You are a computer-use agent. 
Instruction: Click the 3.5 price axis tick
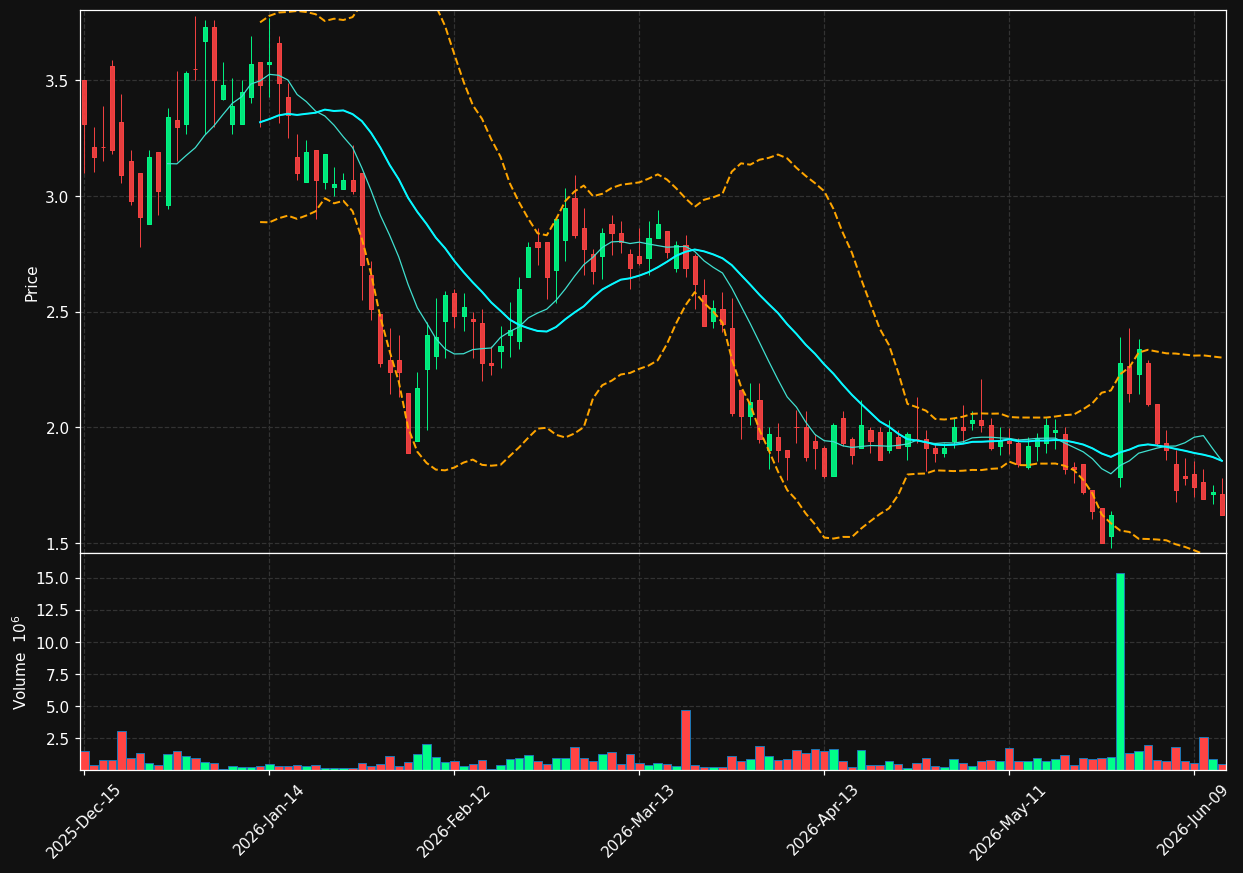pos(56,81)
